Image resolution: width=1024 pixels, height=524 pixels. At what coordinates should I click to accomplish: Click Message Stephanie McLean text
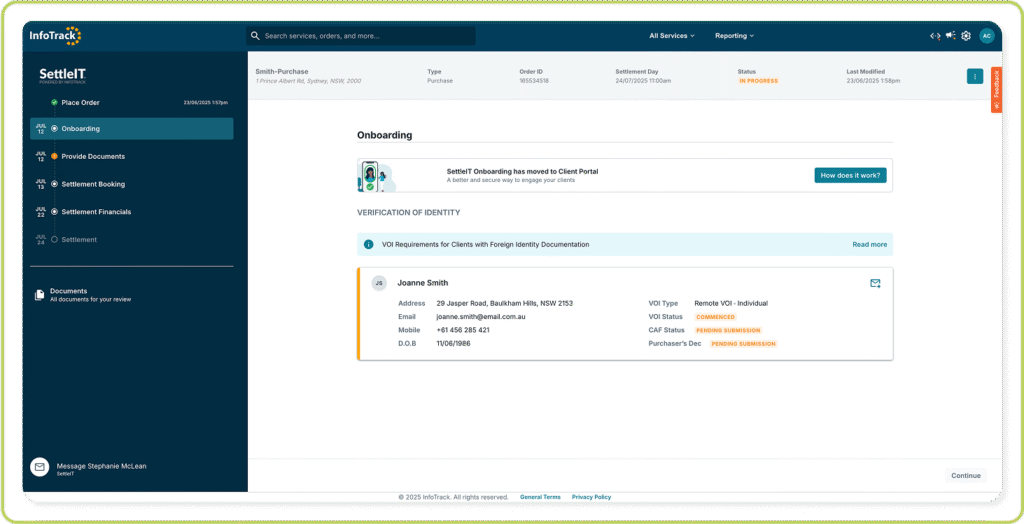[x=102, y=467]
